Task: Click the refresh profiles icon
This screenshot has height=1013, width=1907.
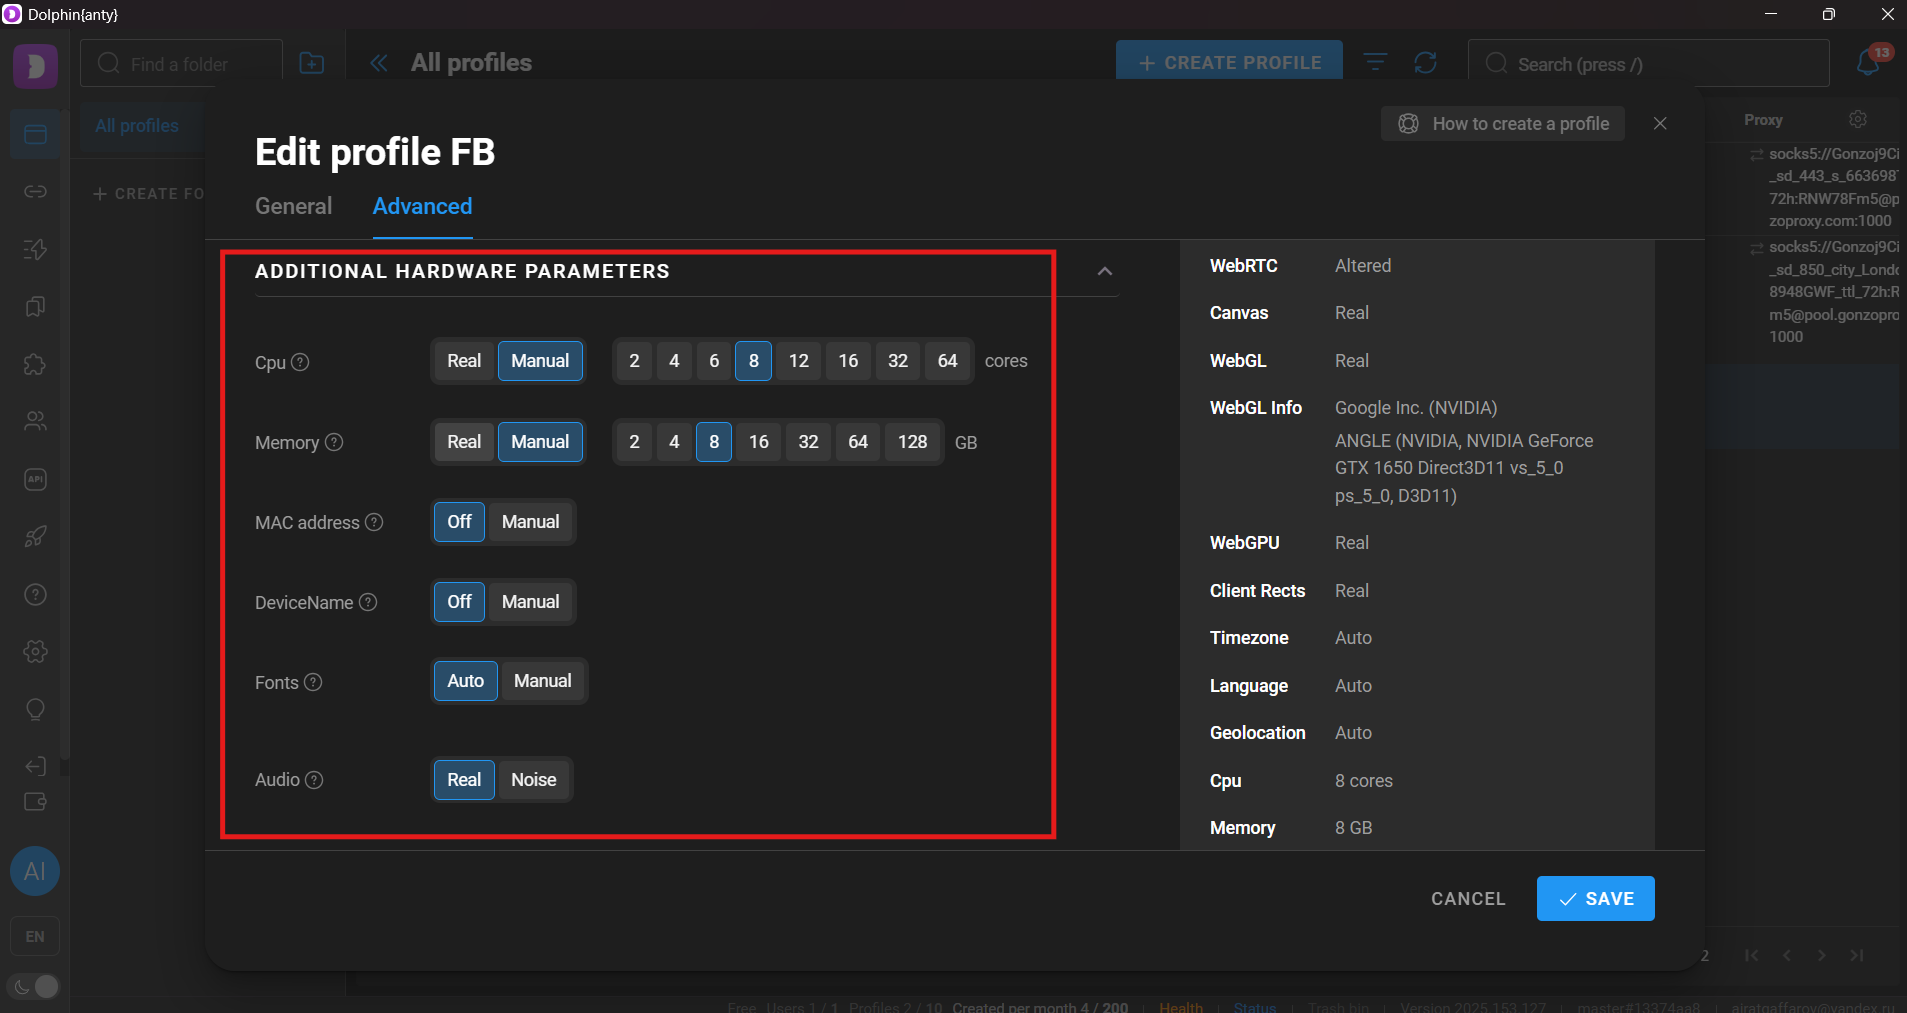Action: [1425, 63]
